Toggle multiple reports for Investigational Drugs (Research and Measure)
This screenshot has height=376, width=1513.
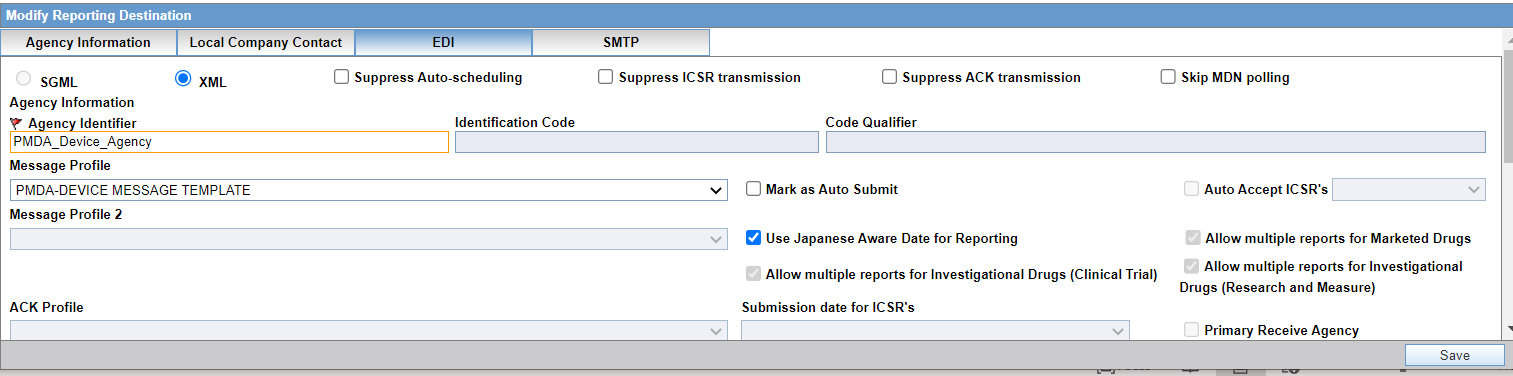[1191, 267]
